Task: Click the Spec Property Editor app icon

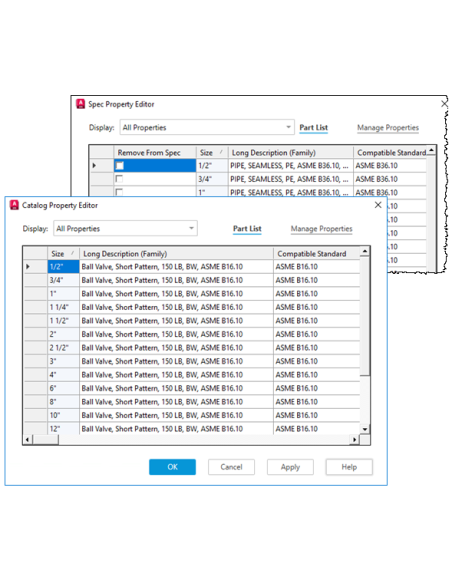Action: (x=80, y=104)
